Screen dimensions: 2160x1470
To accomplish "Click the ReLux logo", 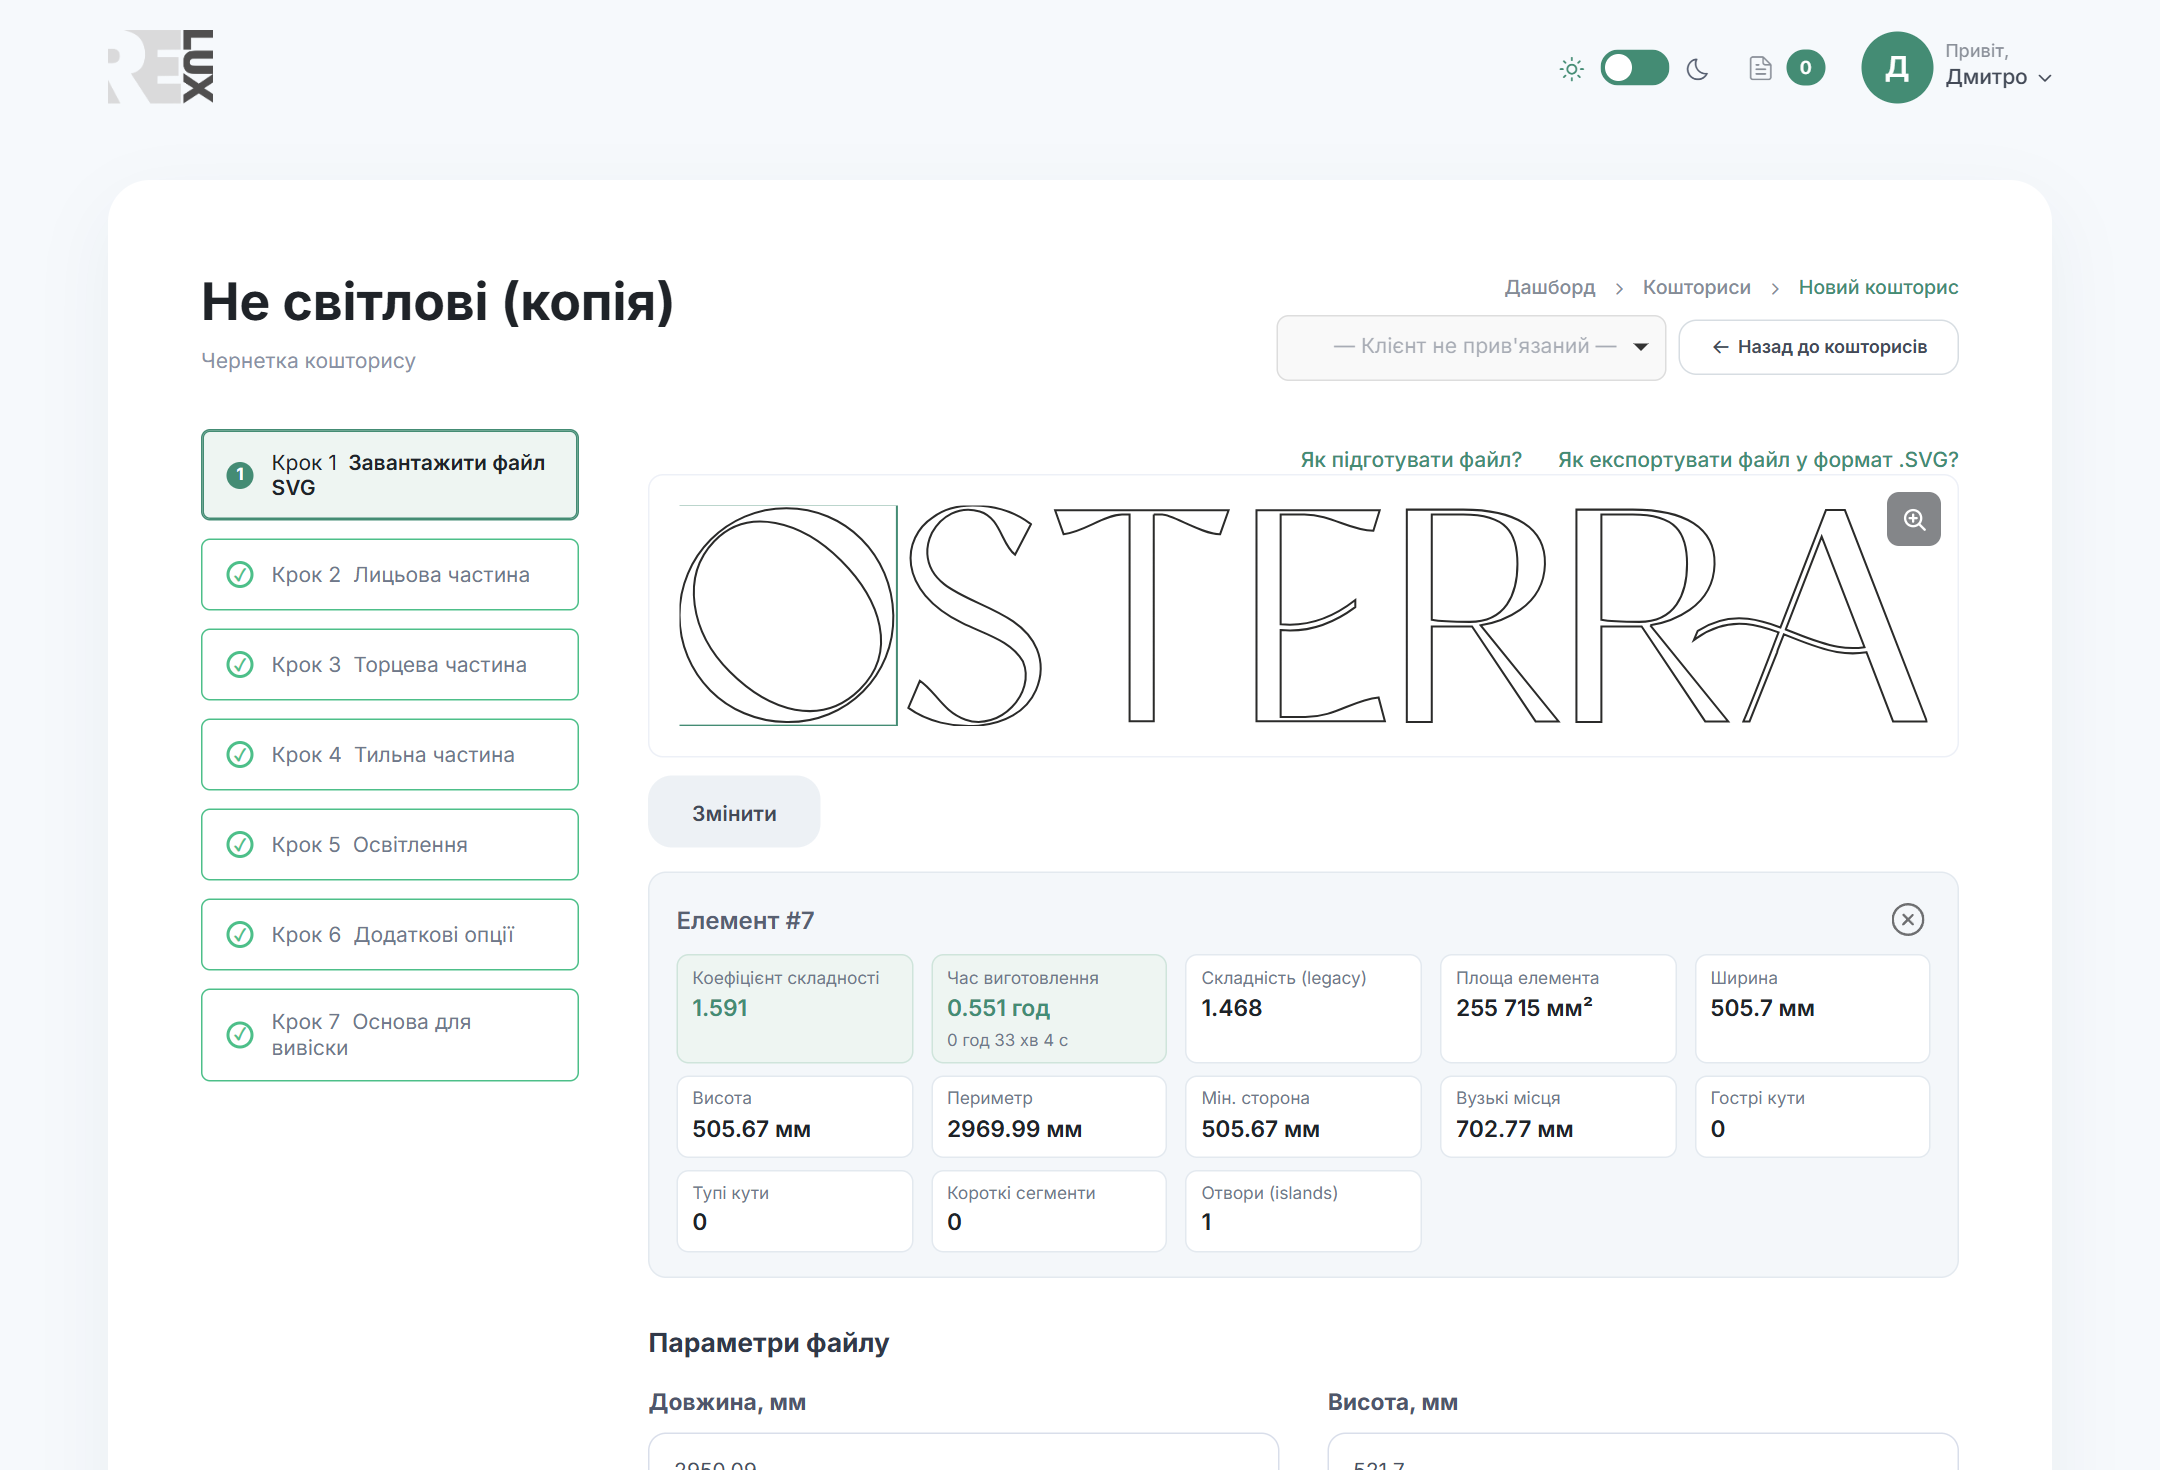I will pos(161,66).
